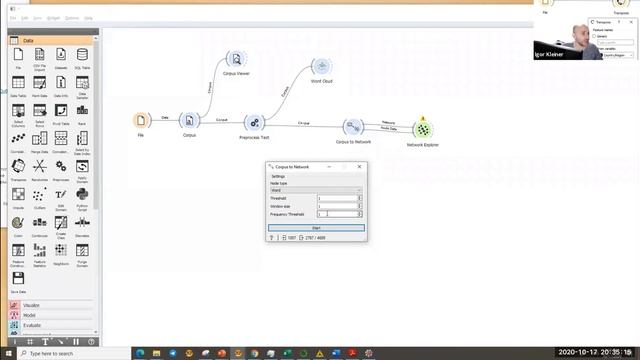Add the File widget from Data panel
Screen dimensions: 640x360
click(x=18, y=58)
